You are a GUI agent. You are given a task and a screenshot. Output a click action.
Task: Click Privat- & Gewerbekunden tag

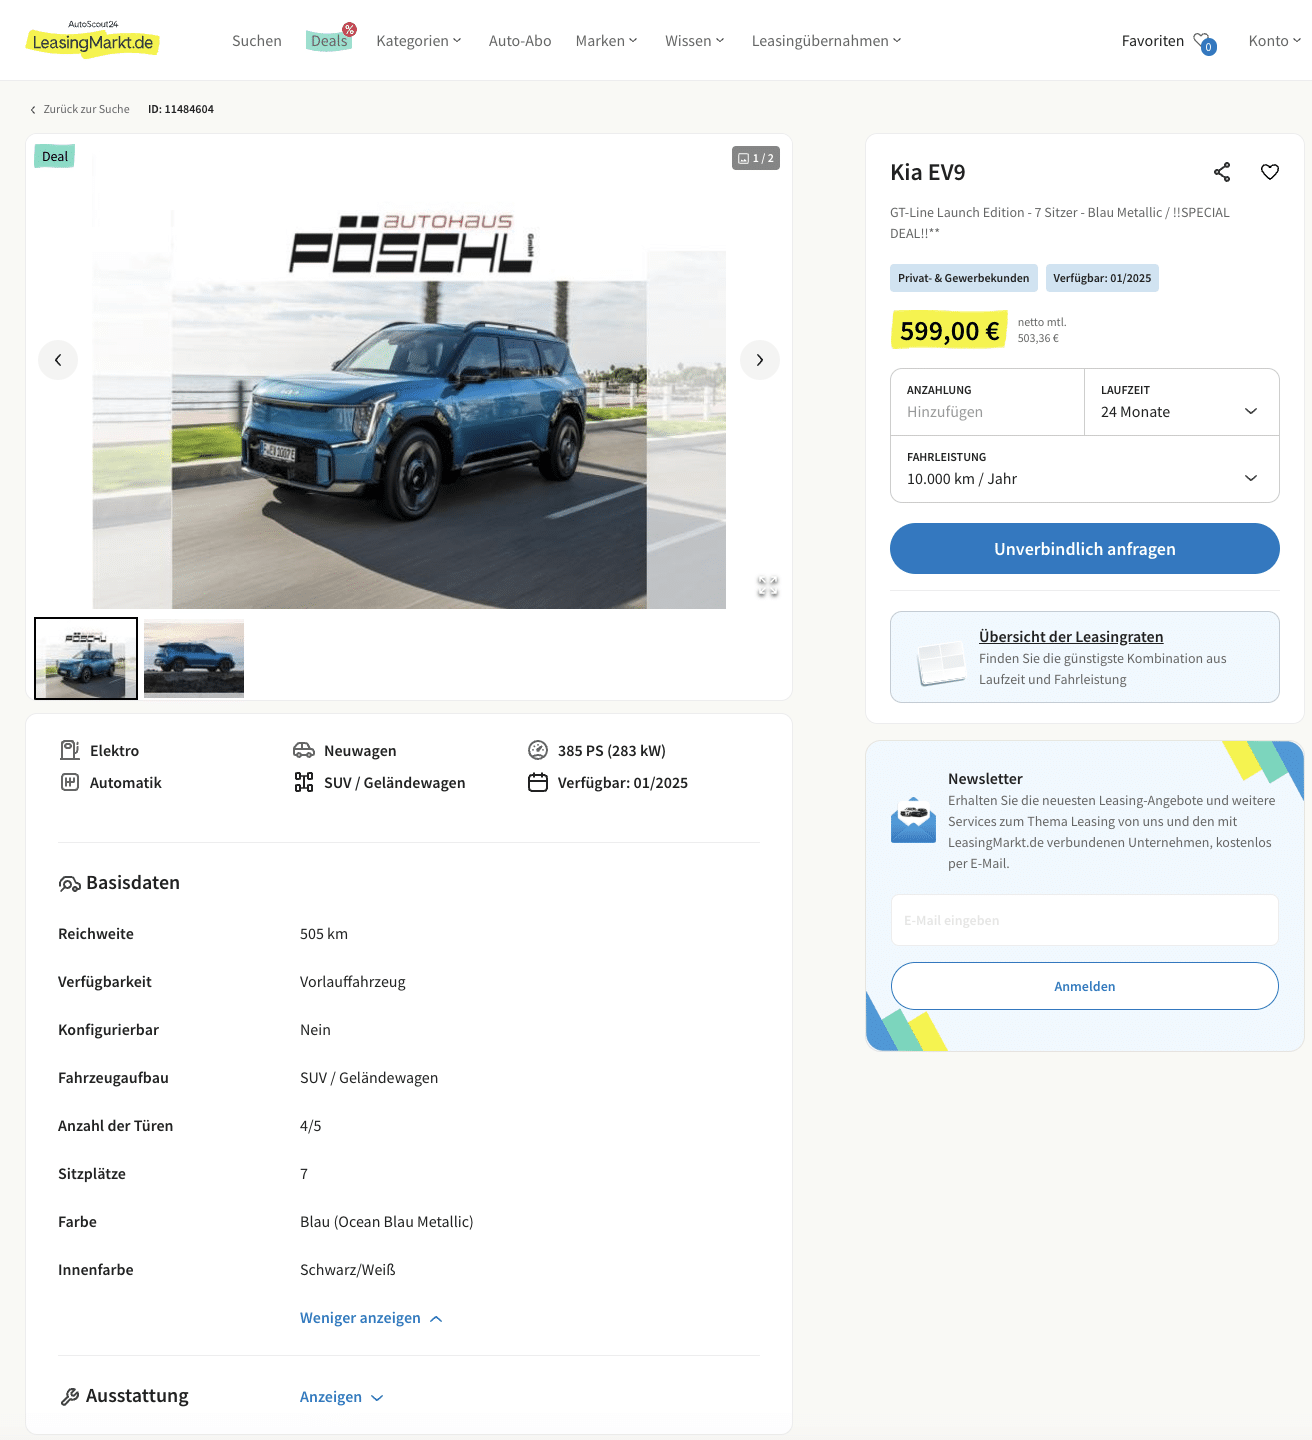963,278
